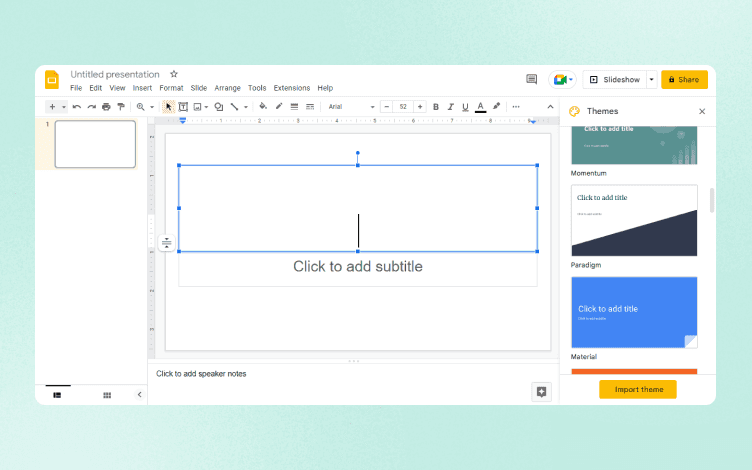Select the line tool
The width and height of the screenshot is (752, 470).
click(x=234, y=106)
